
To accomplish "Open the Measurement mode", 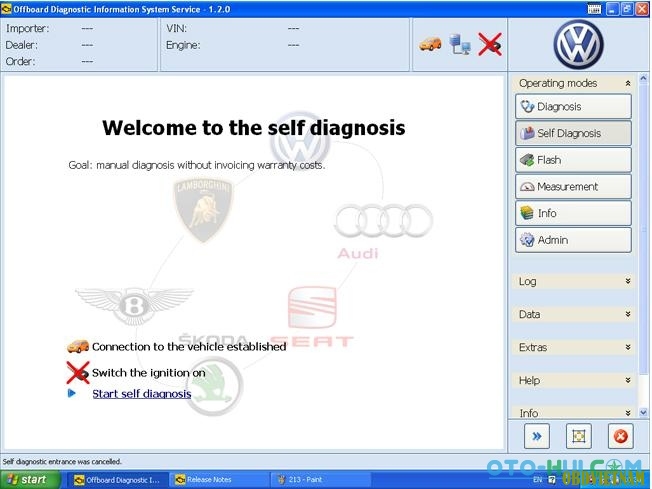I will click(573, 186).
